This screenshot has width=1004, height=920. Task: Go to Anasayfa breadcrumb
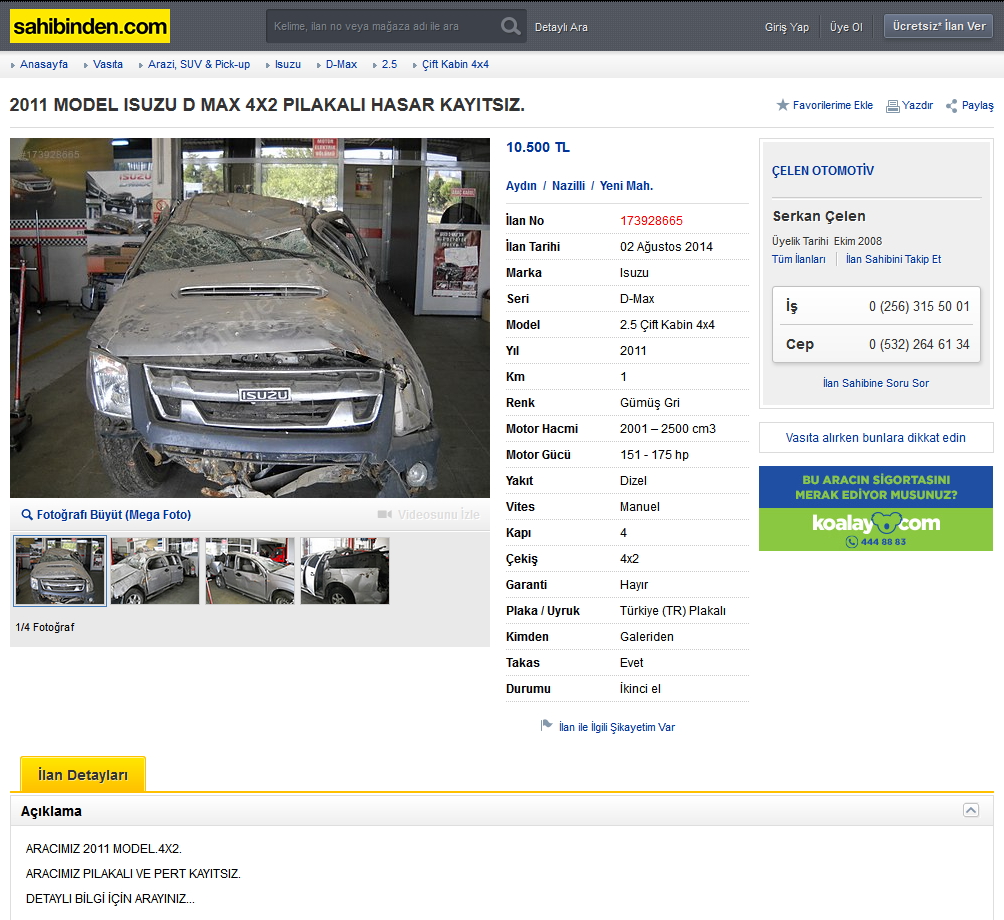pyautogui.click(x=44, y=64)
